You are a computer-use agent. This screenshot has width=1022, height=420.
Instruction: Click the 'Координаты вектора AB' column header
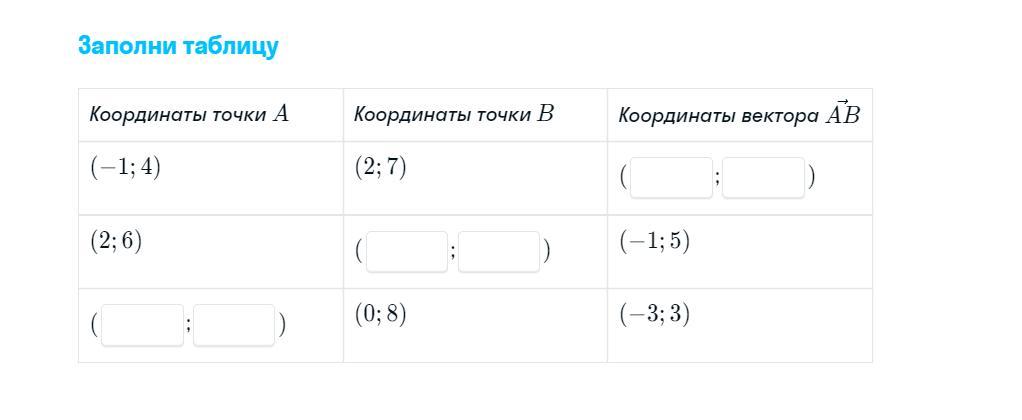click(739, 114)
